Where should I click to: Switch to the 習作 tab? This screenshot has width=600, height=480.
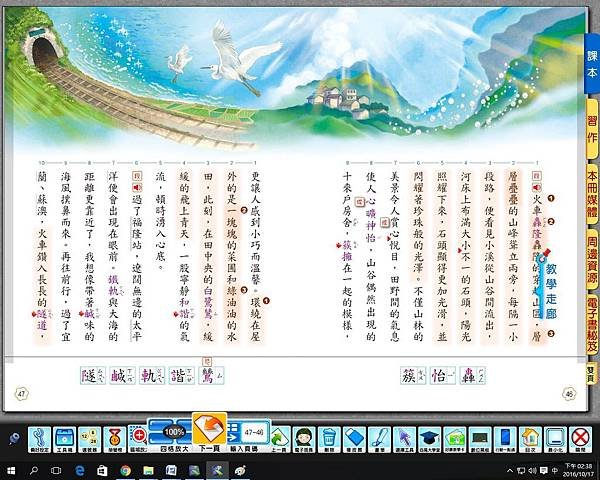point(592,129)
